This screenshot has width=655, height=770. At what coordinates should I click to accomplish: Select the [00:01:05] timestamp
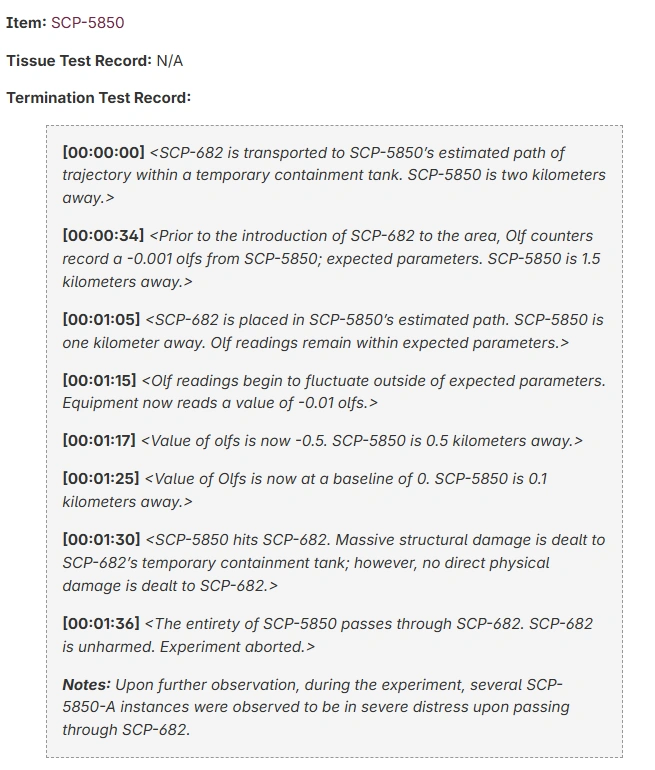(101, 320)
